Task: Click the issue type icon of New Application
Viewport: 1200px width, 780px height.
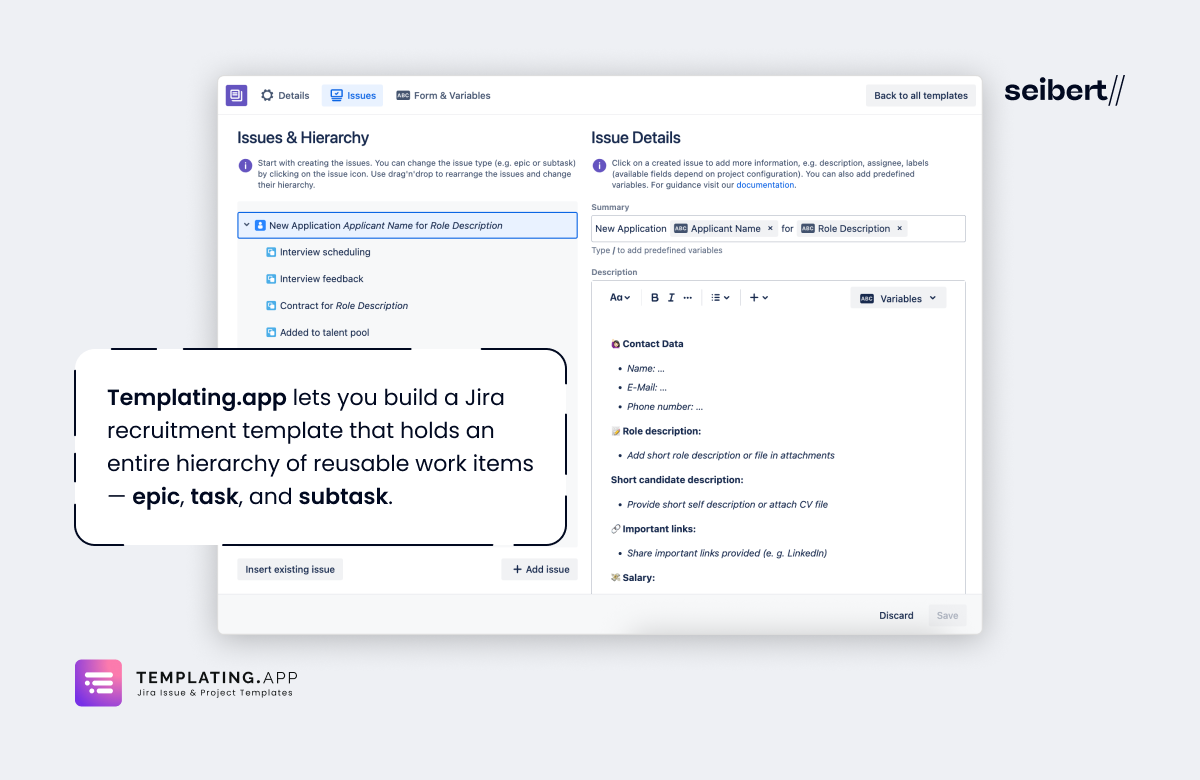Action: (260, 225)
